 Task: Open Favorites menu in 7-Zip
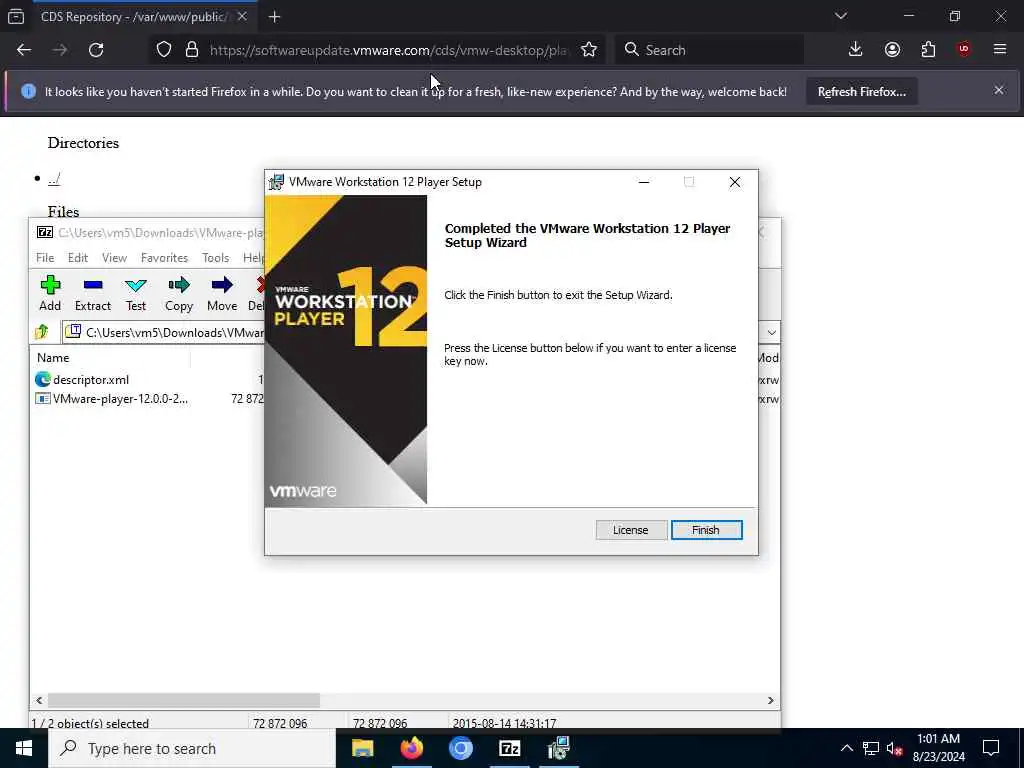tap(165, 257)
